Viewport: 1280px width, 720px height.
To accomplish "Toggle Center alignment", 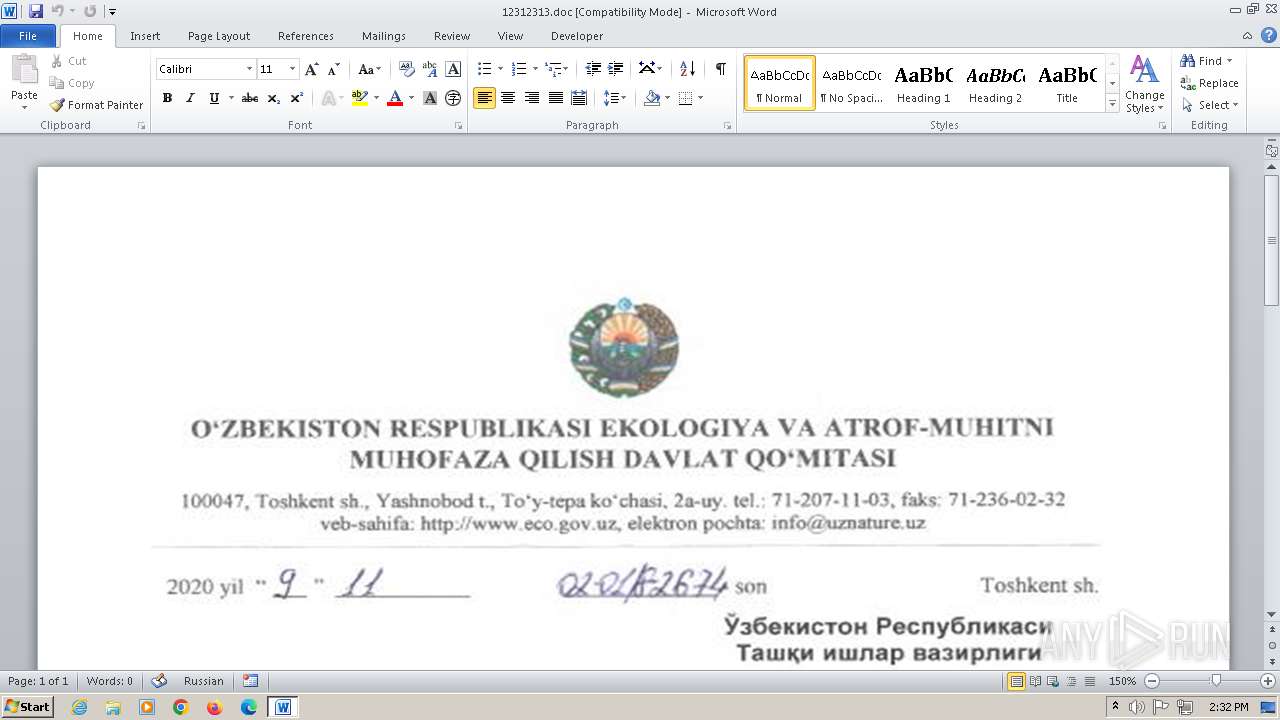I will pyautogui.click(x=508, y=98).
